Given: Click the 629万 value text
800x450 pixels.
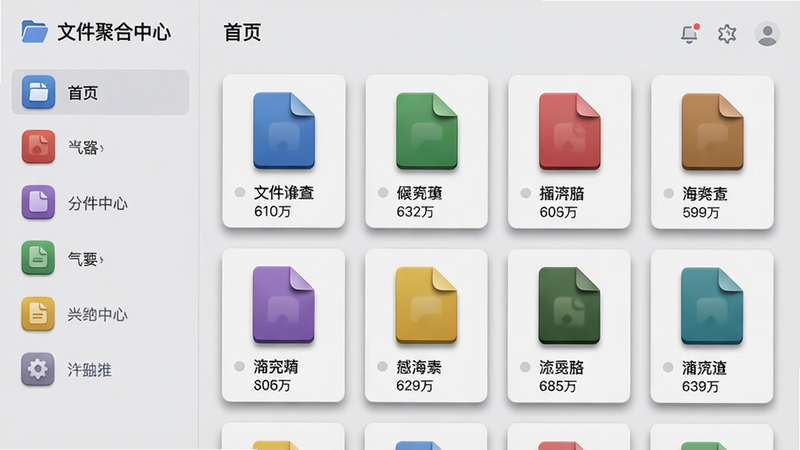Looking at the screenshot, I should [x=415, y=385].
